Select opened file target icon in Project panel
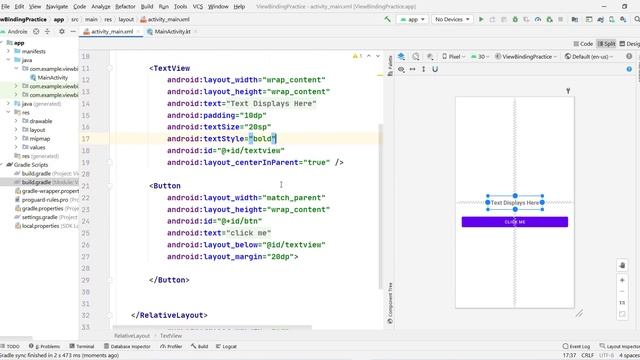The width and height of the screenshot is (640, 360). point(36,31)
